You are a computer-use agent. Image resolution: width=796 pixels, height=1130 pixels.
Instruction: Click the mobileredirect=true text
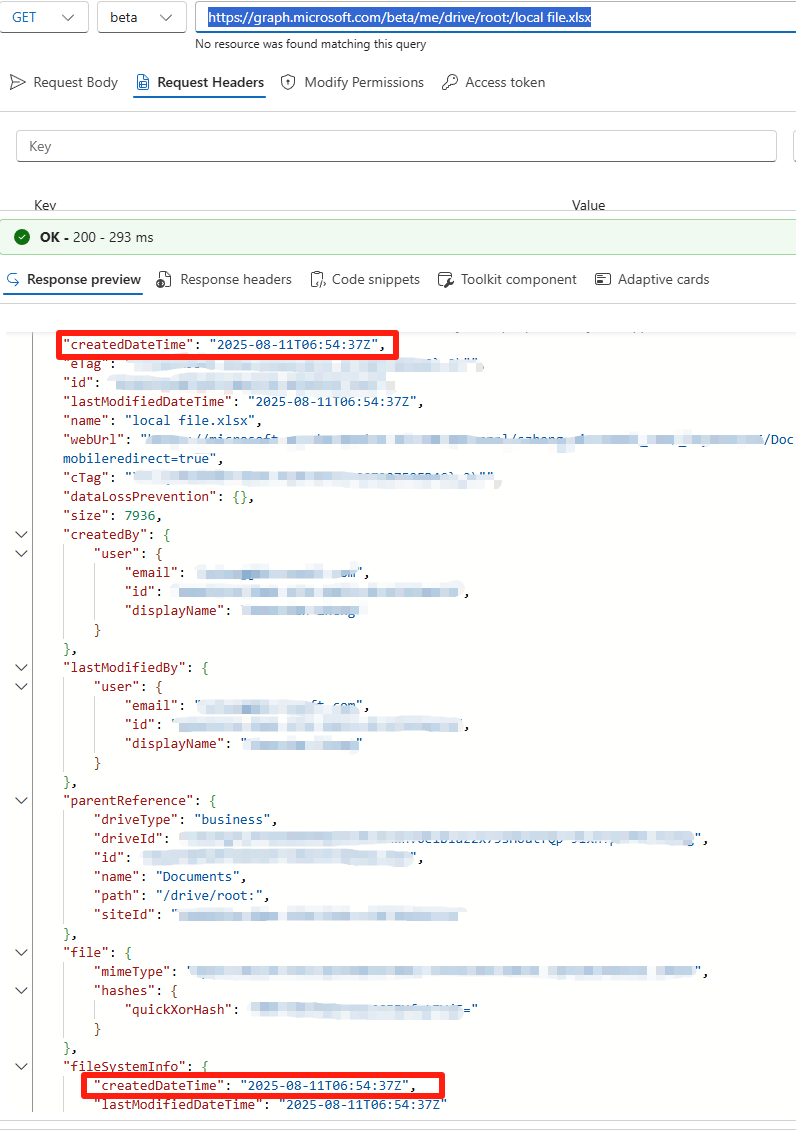tap(140, 458)
